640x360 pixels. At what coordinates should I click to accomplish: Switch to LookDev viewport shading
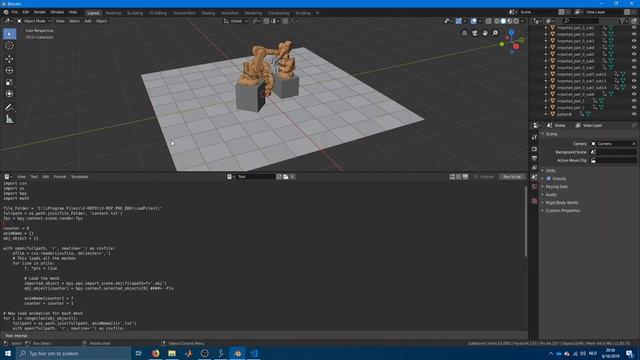click(510, 21)
